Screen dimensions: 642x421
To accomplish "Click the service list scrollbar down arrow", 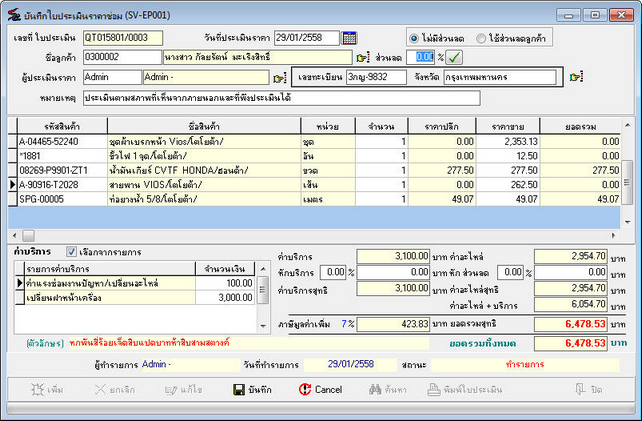I will (263, 326).
